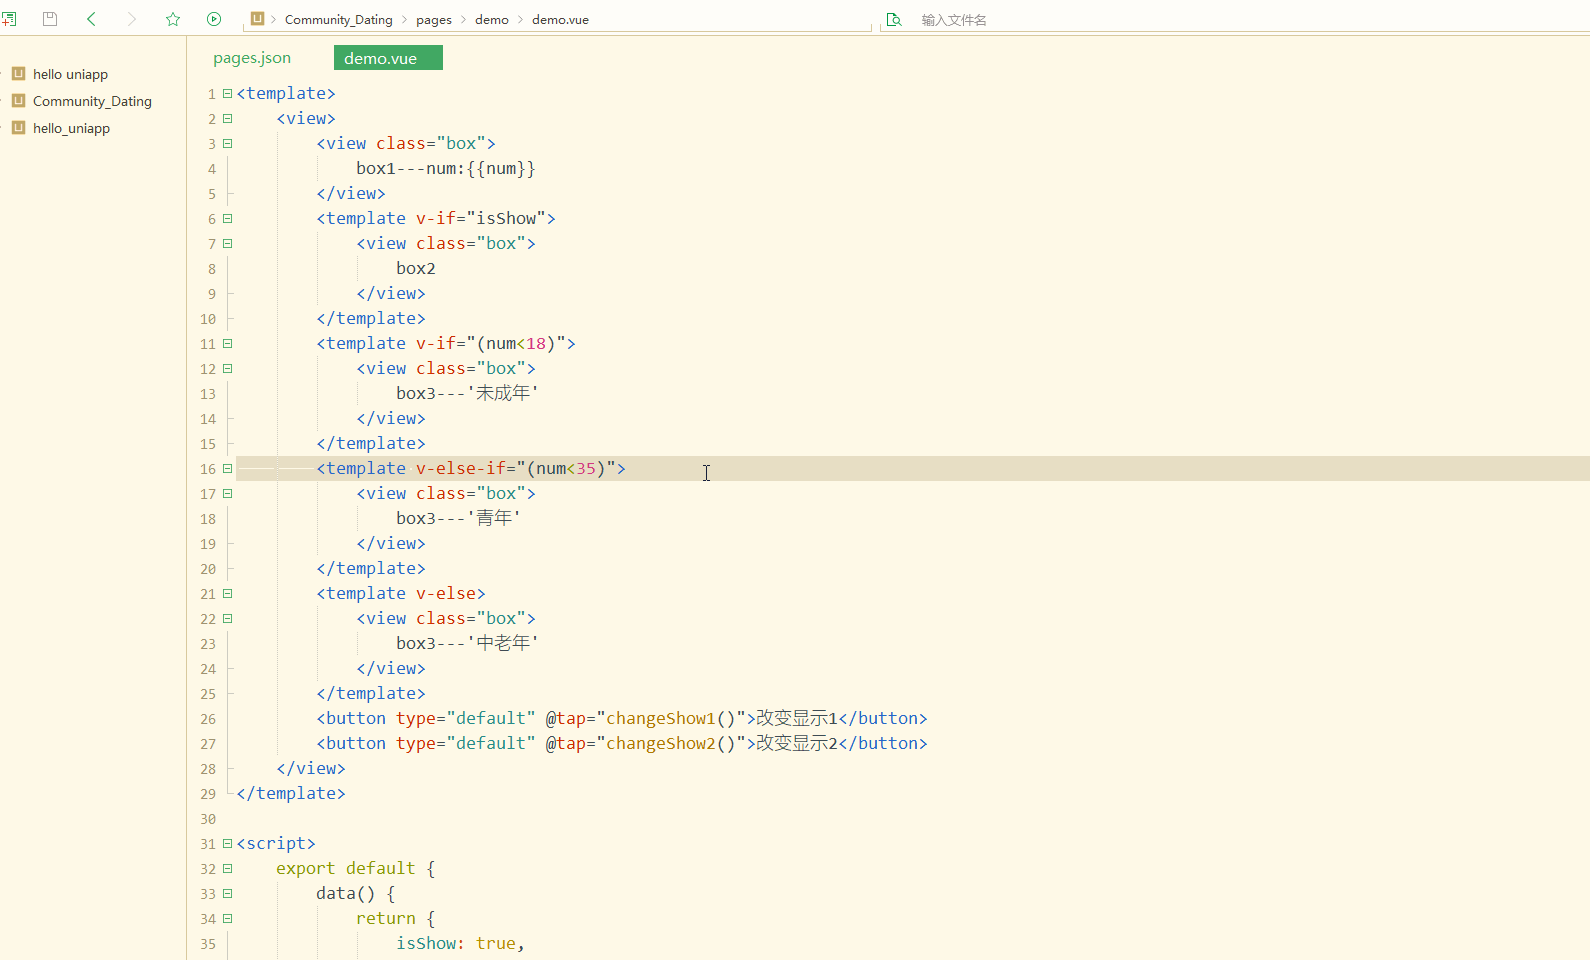This screenshot has height=960, width=1590.
Task: Click the box3---'未成年' text
Action: coord(467,393)
